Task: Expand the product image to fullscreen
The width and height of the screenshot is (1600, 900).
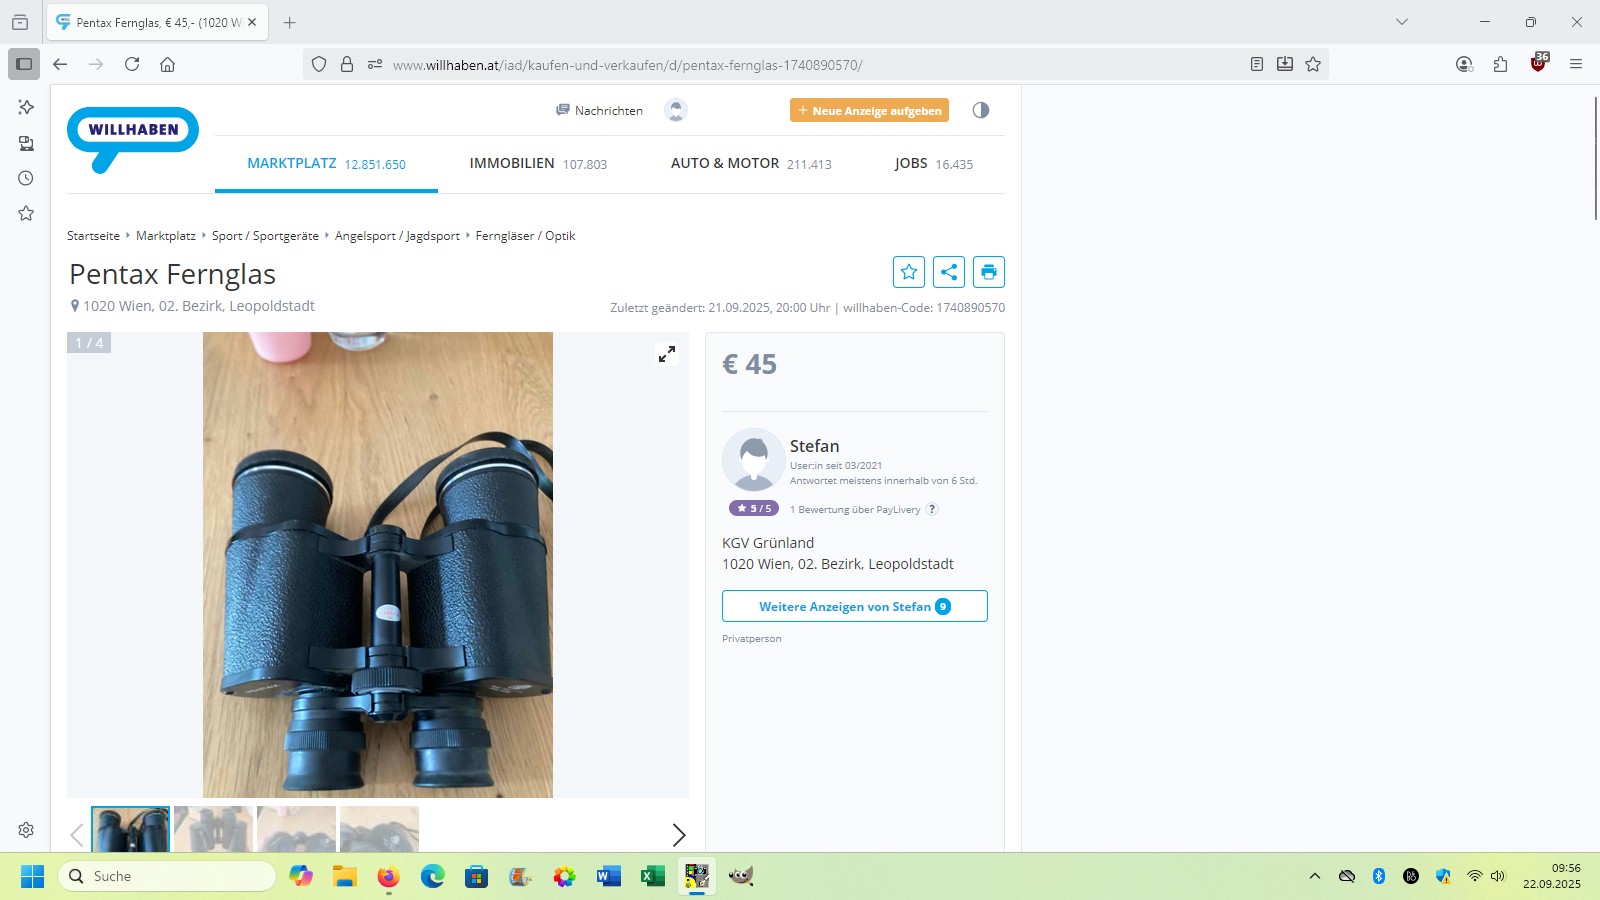Action: 666,354
